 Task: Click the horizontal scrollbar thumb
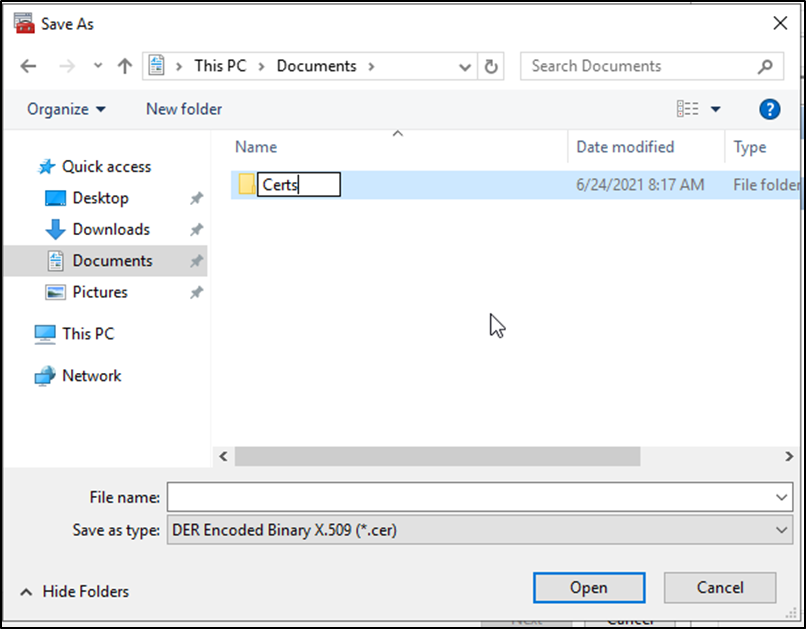point(437,456)
